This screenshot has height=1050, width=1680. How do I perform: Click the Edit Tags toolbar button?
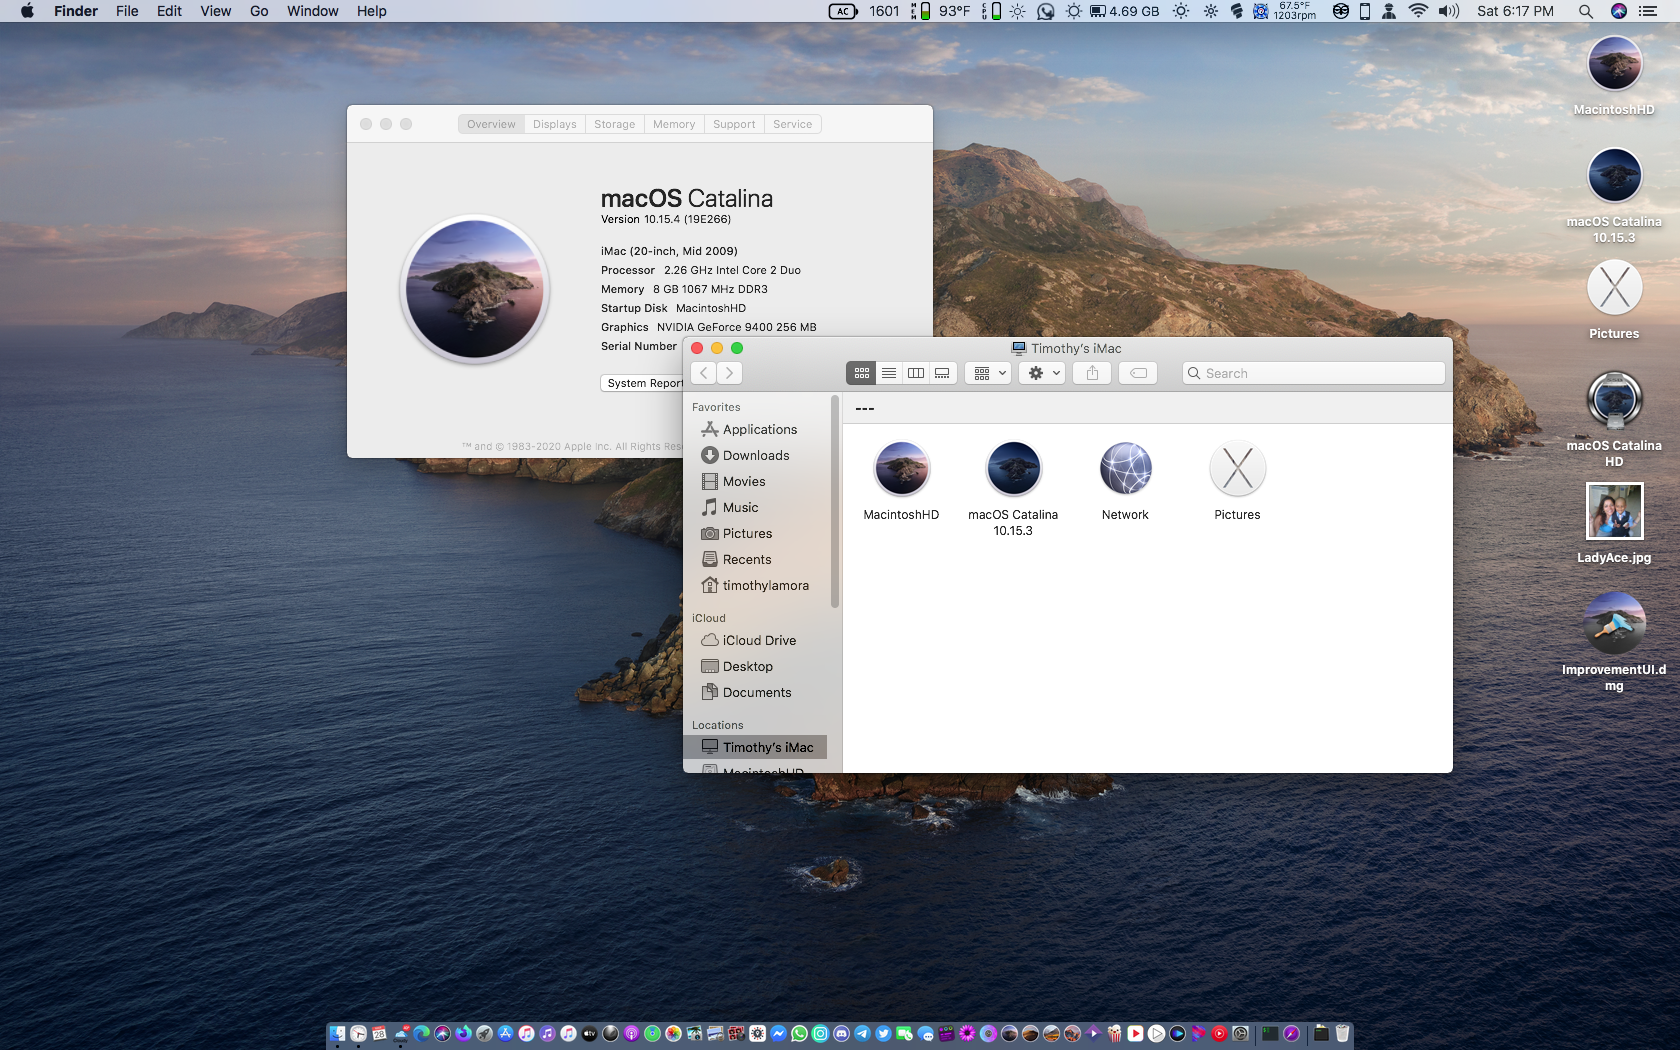tap(1138, 373)
